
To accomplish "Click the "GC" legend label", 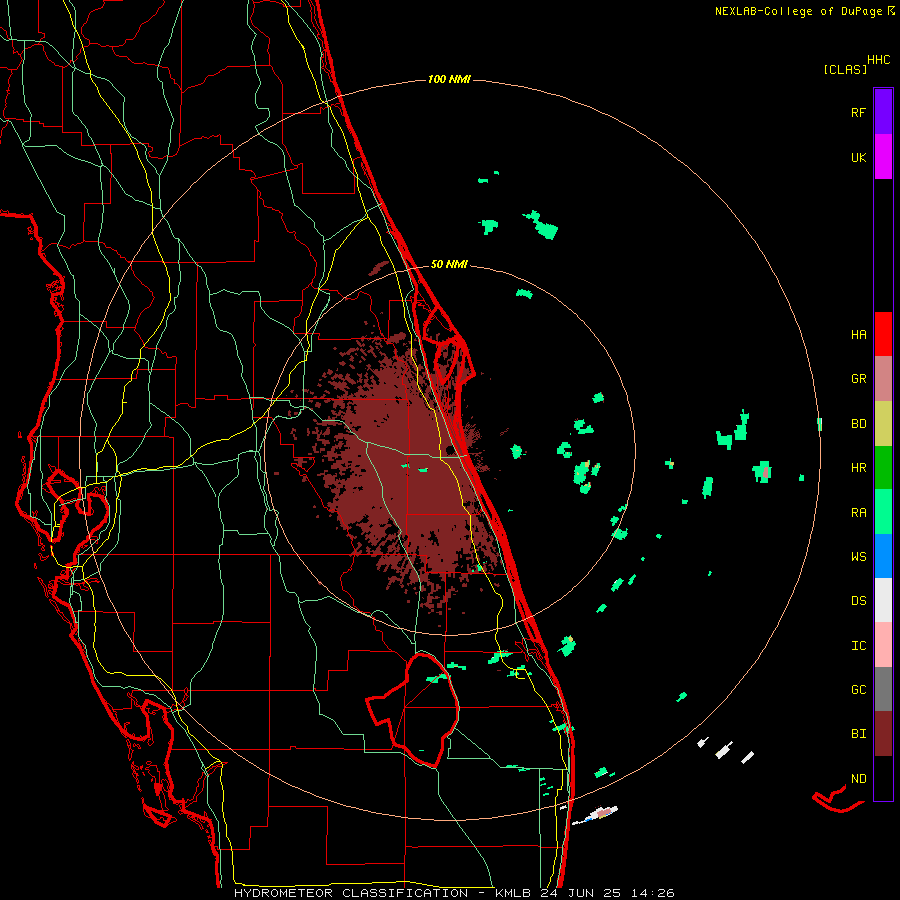I will point(858,690).
